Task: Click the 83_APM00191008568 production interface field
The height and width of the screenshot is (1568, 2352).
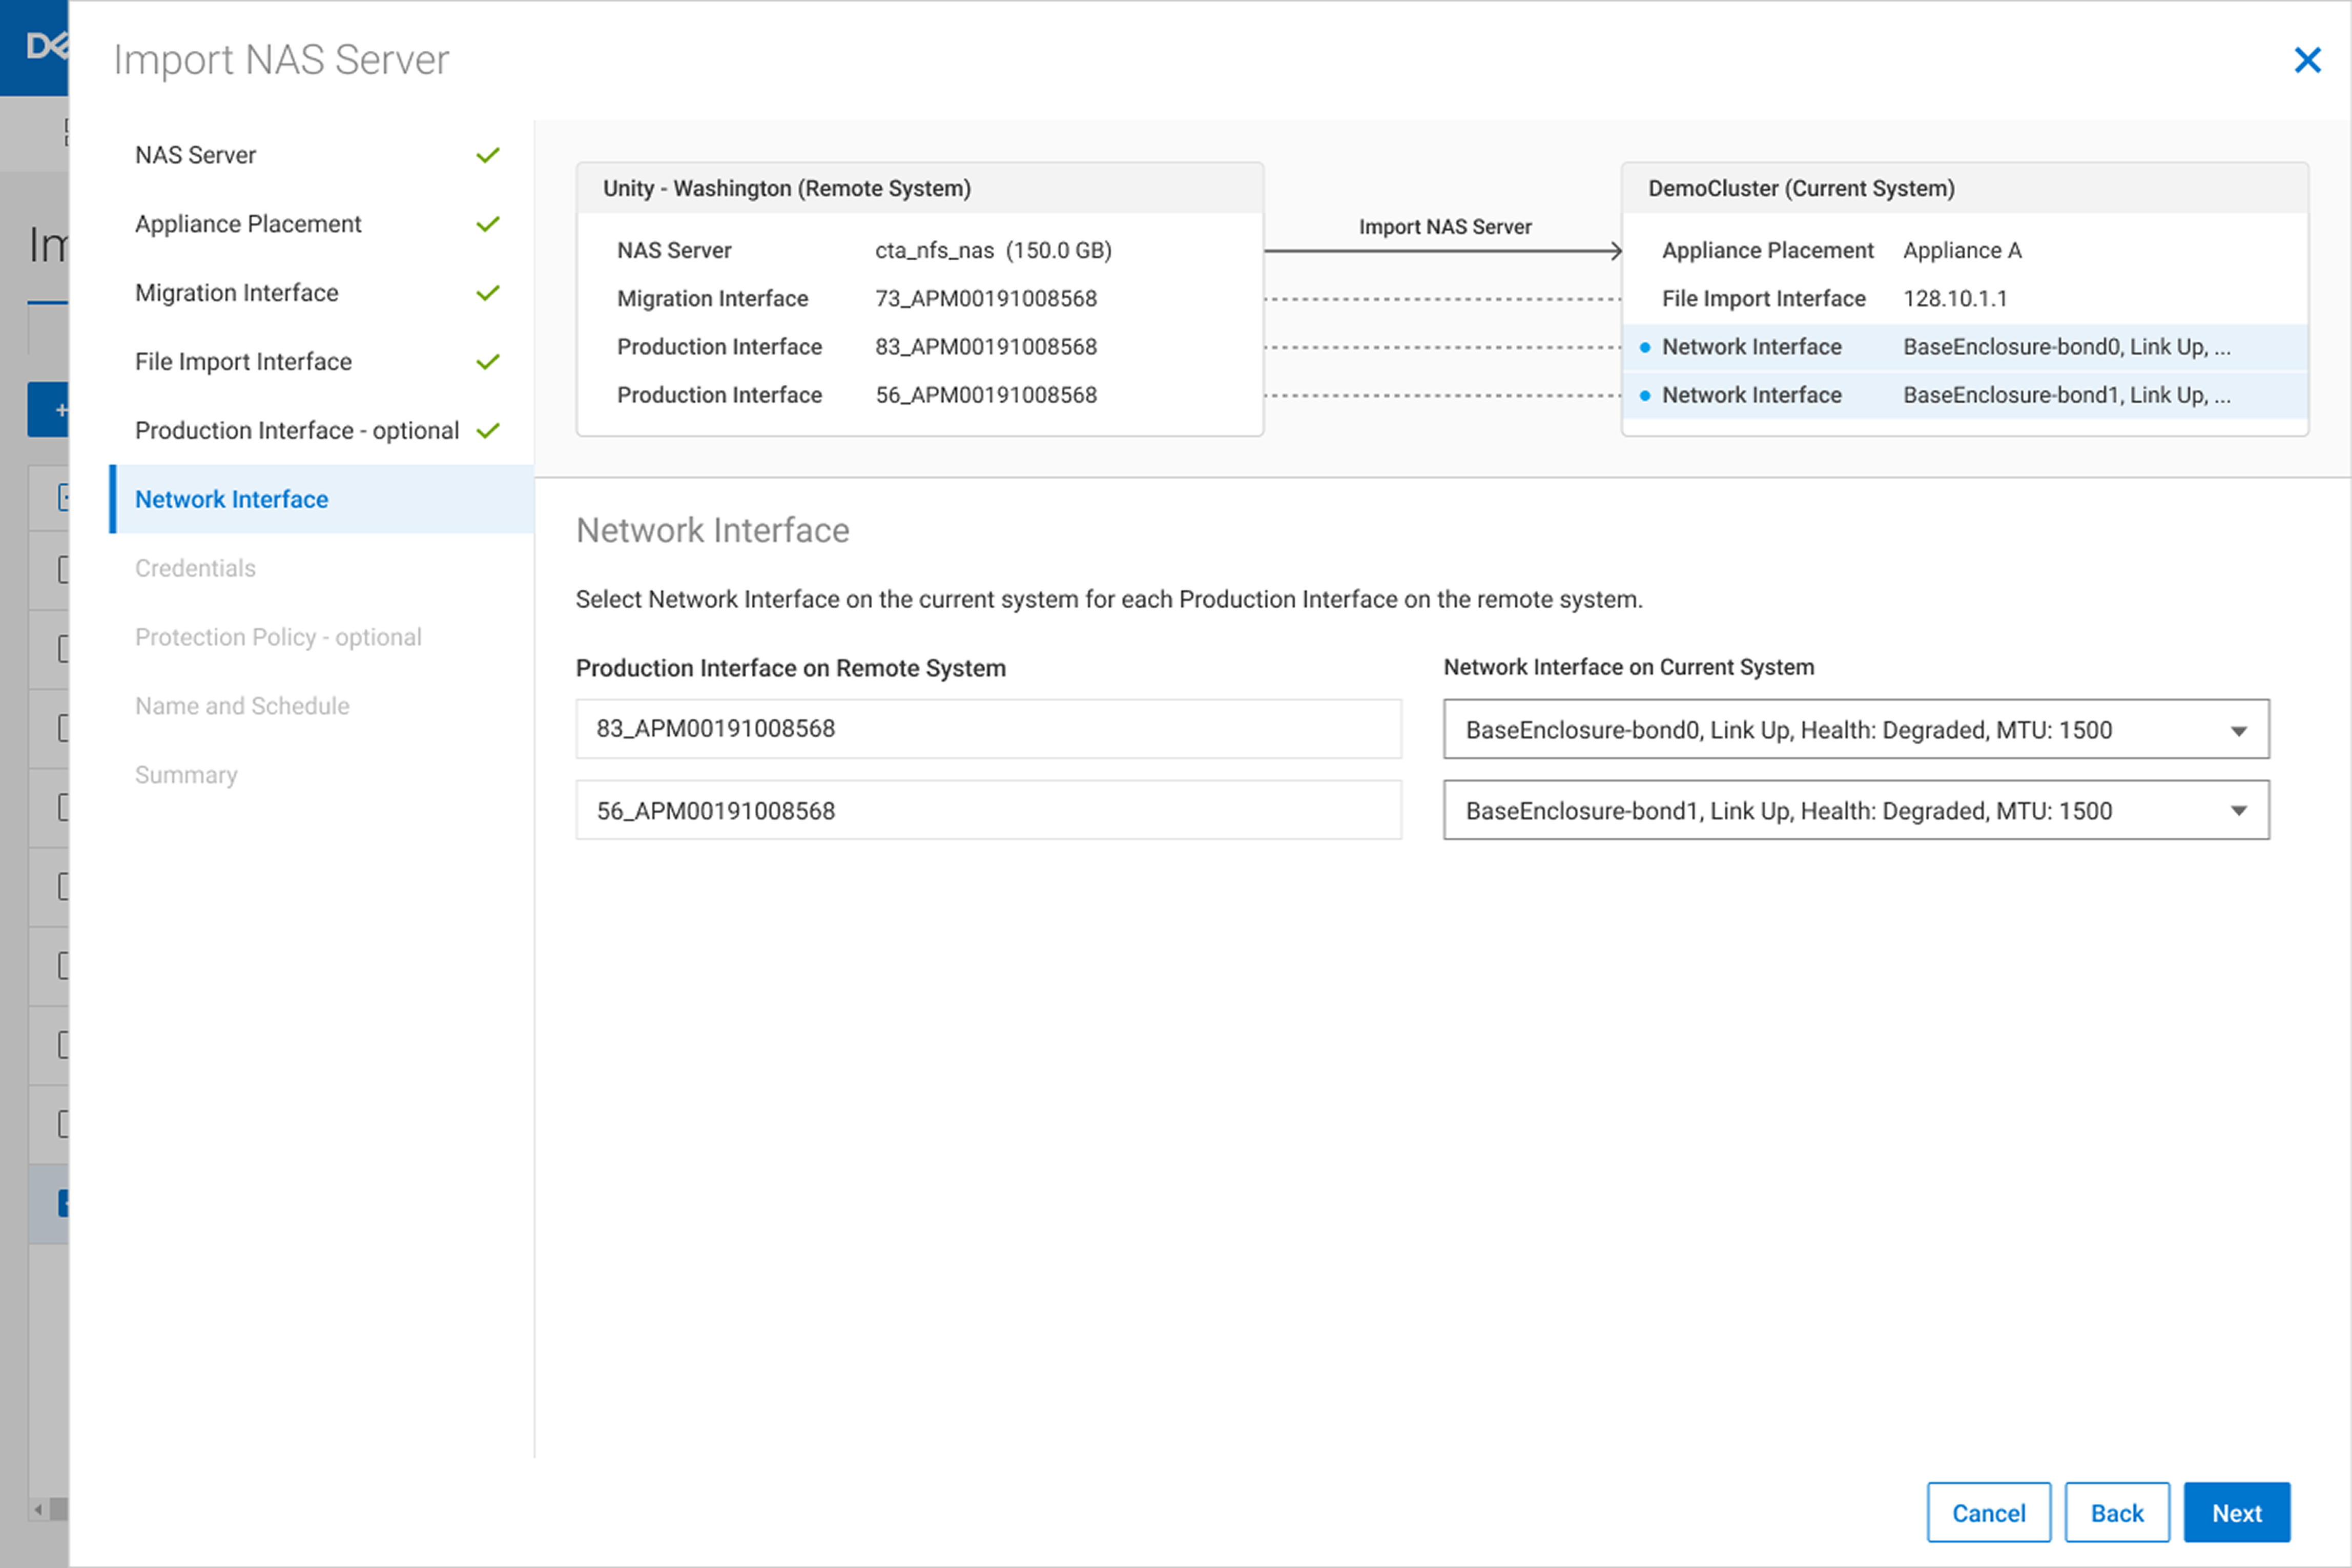Action: [x=988, y=729]
